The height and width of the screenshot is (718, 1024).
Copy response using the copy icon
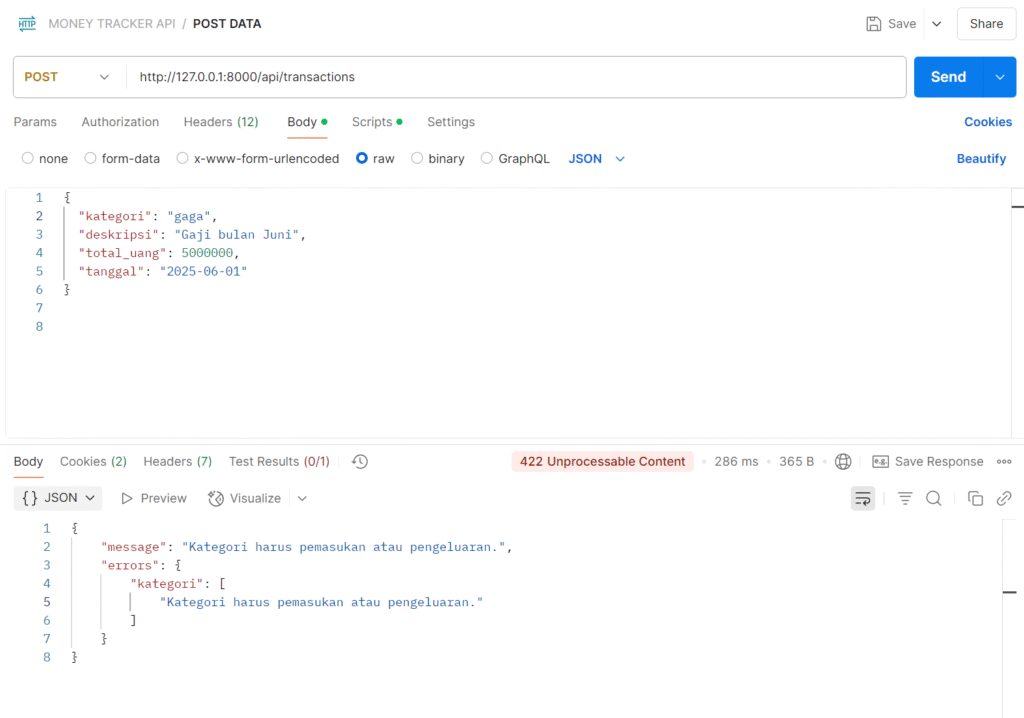(975, 498)
